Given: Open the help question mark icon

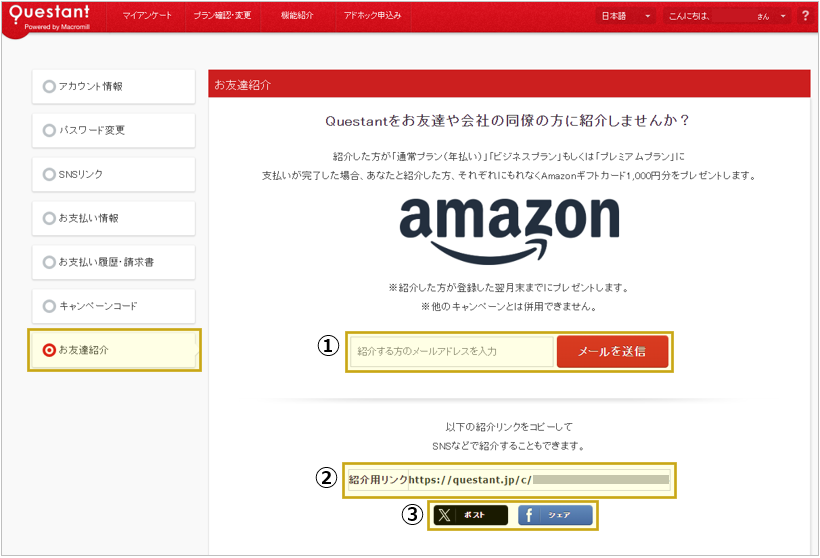Looking at the screenshot, I should (805, 16).
